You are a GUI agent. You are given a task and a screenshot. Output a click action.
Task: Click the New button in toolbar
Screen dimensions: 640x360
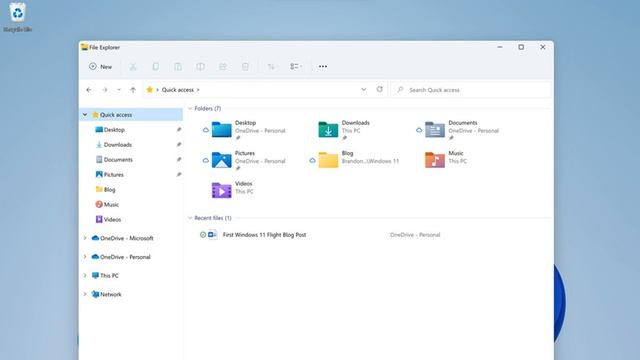[100, 67]
